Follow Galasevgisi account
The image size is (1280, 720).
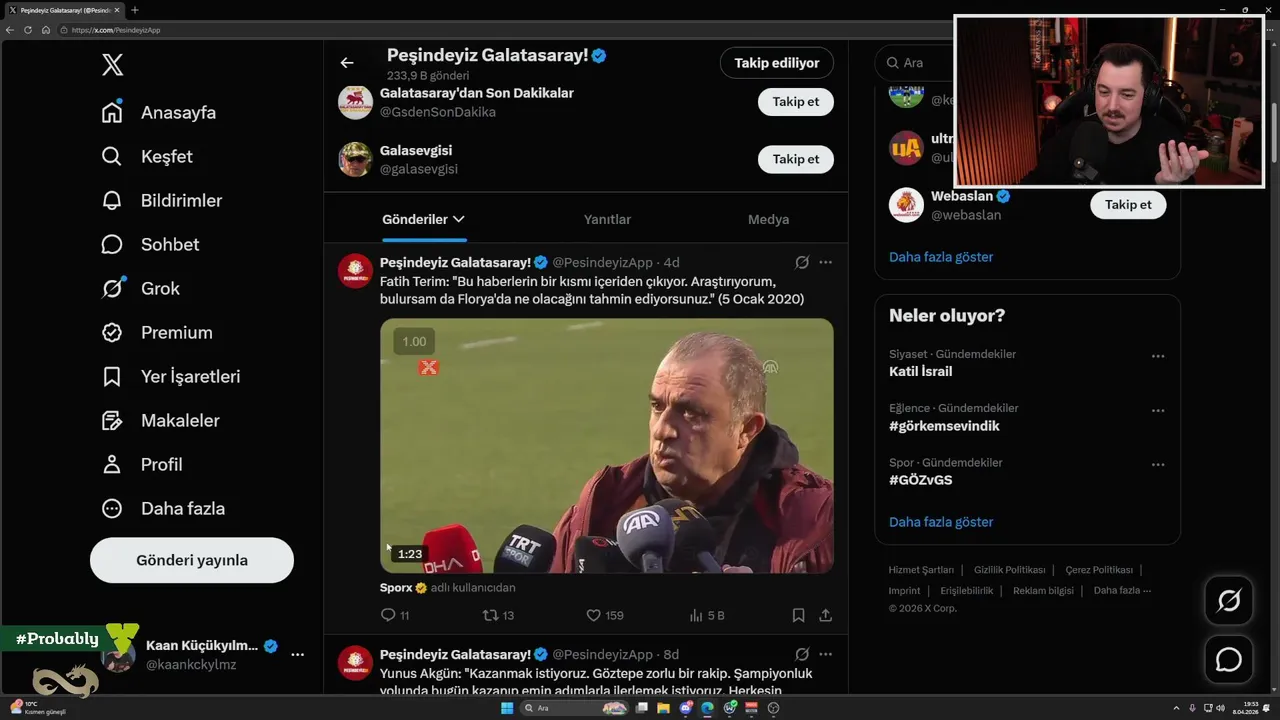[795, 159]
